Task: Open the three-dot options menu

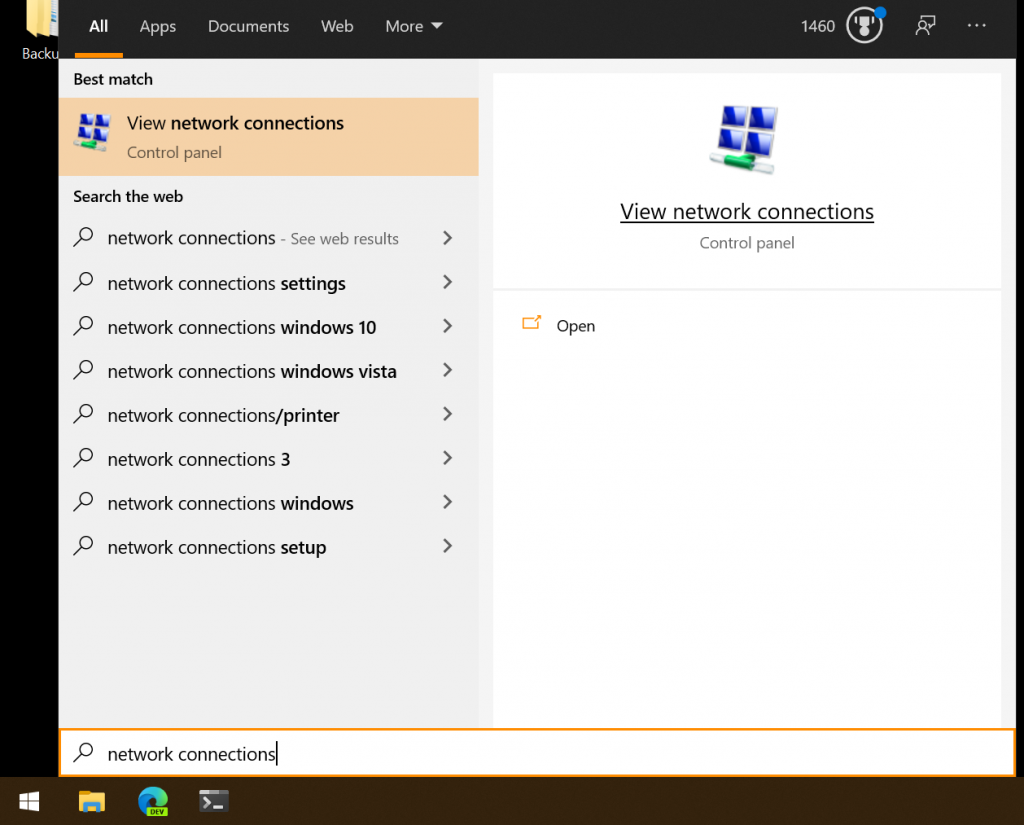Action: (976, 25)
